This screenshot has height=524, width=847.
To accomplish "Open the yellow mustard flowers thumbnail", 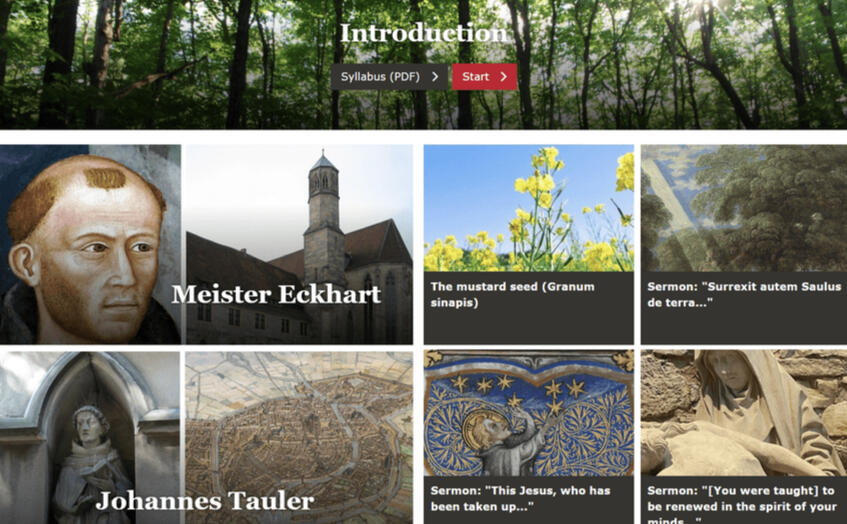I will click(529, 208).
